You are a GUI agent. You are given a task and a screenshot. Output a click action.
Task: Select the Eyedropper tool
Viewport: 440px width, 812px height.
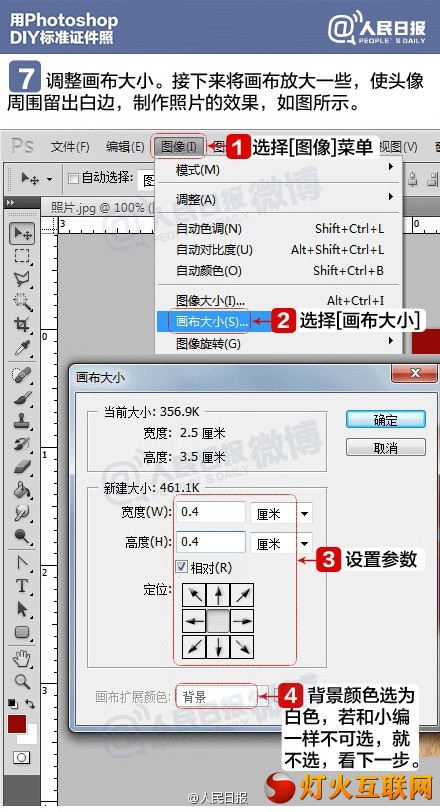click(x=21, y=348)
